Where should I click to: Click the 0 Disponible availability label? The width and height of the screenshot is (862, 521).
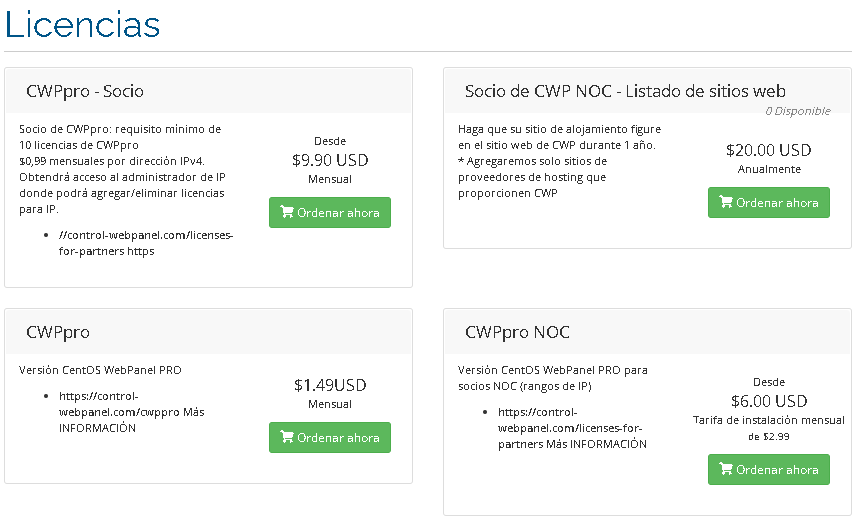point(798,111)
